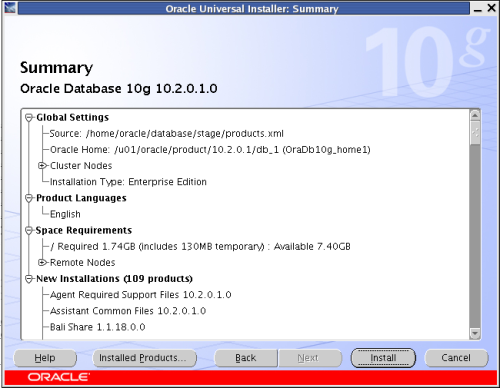Select Agent Required Support Files row

tap(140, 295)
